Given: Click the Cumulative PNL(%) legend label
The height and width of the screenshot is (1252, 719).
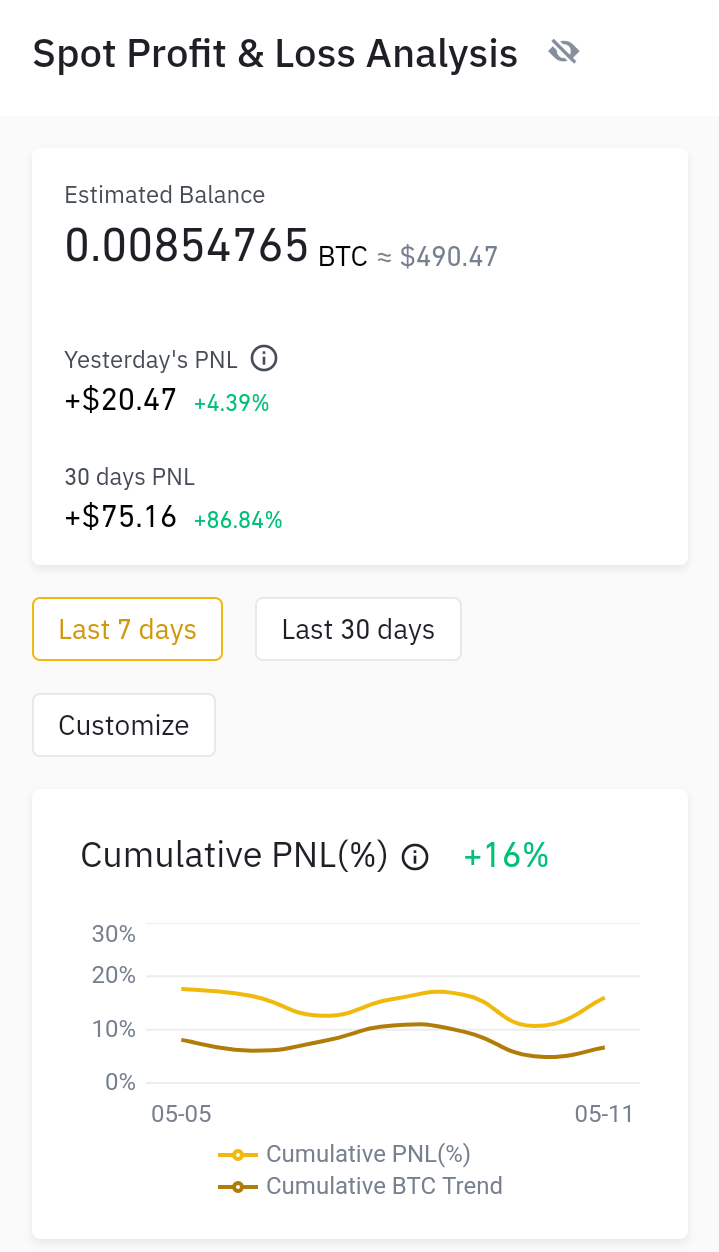Looking at the screenshot, I should click(368, 1154).
